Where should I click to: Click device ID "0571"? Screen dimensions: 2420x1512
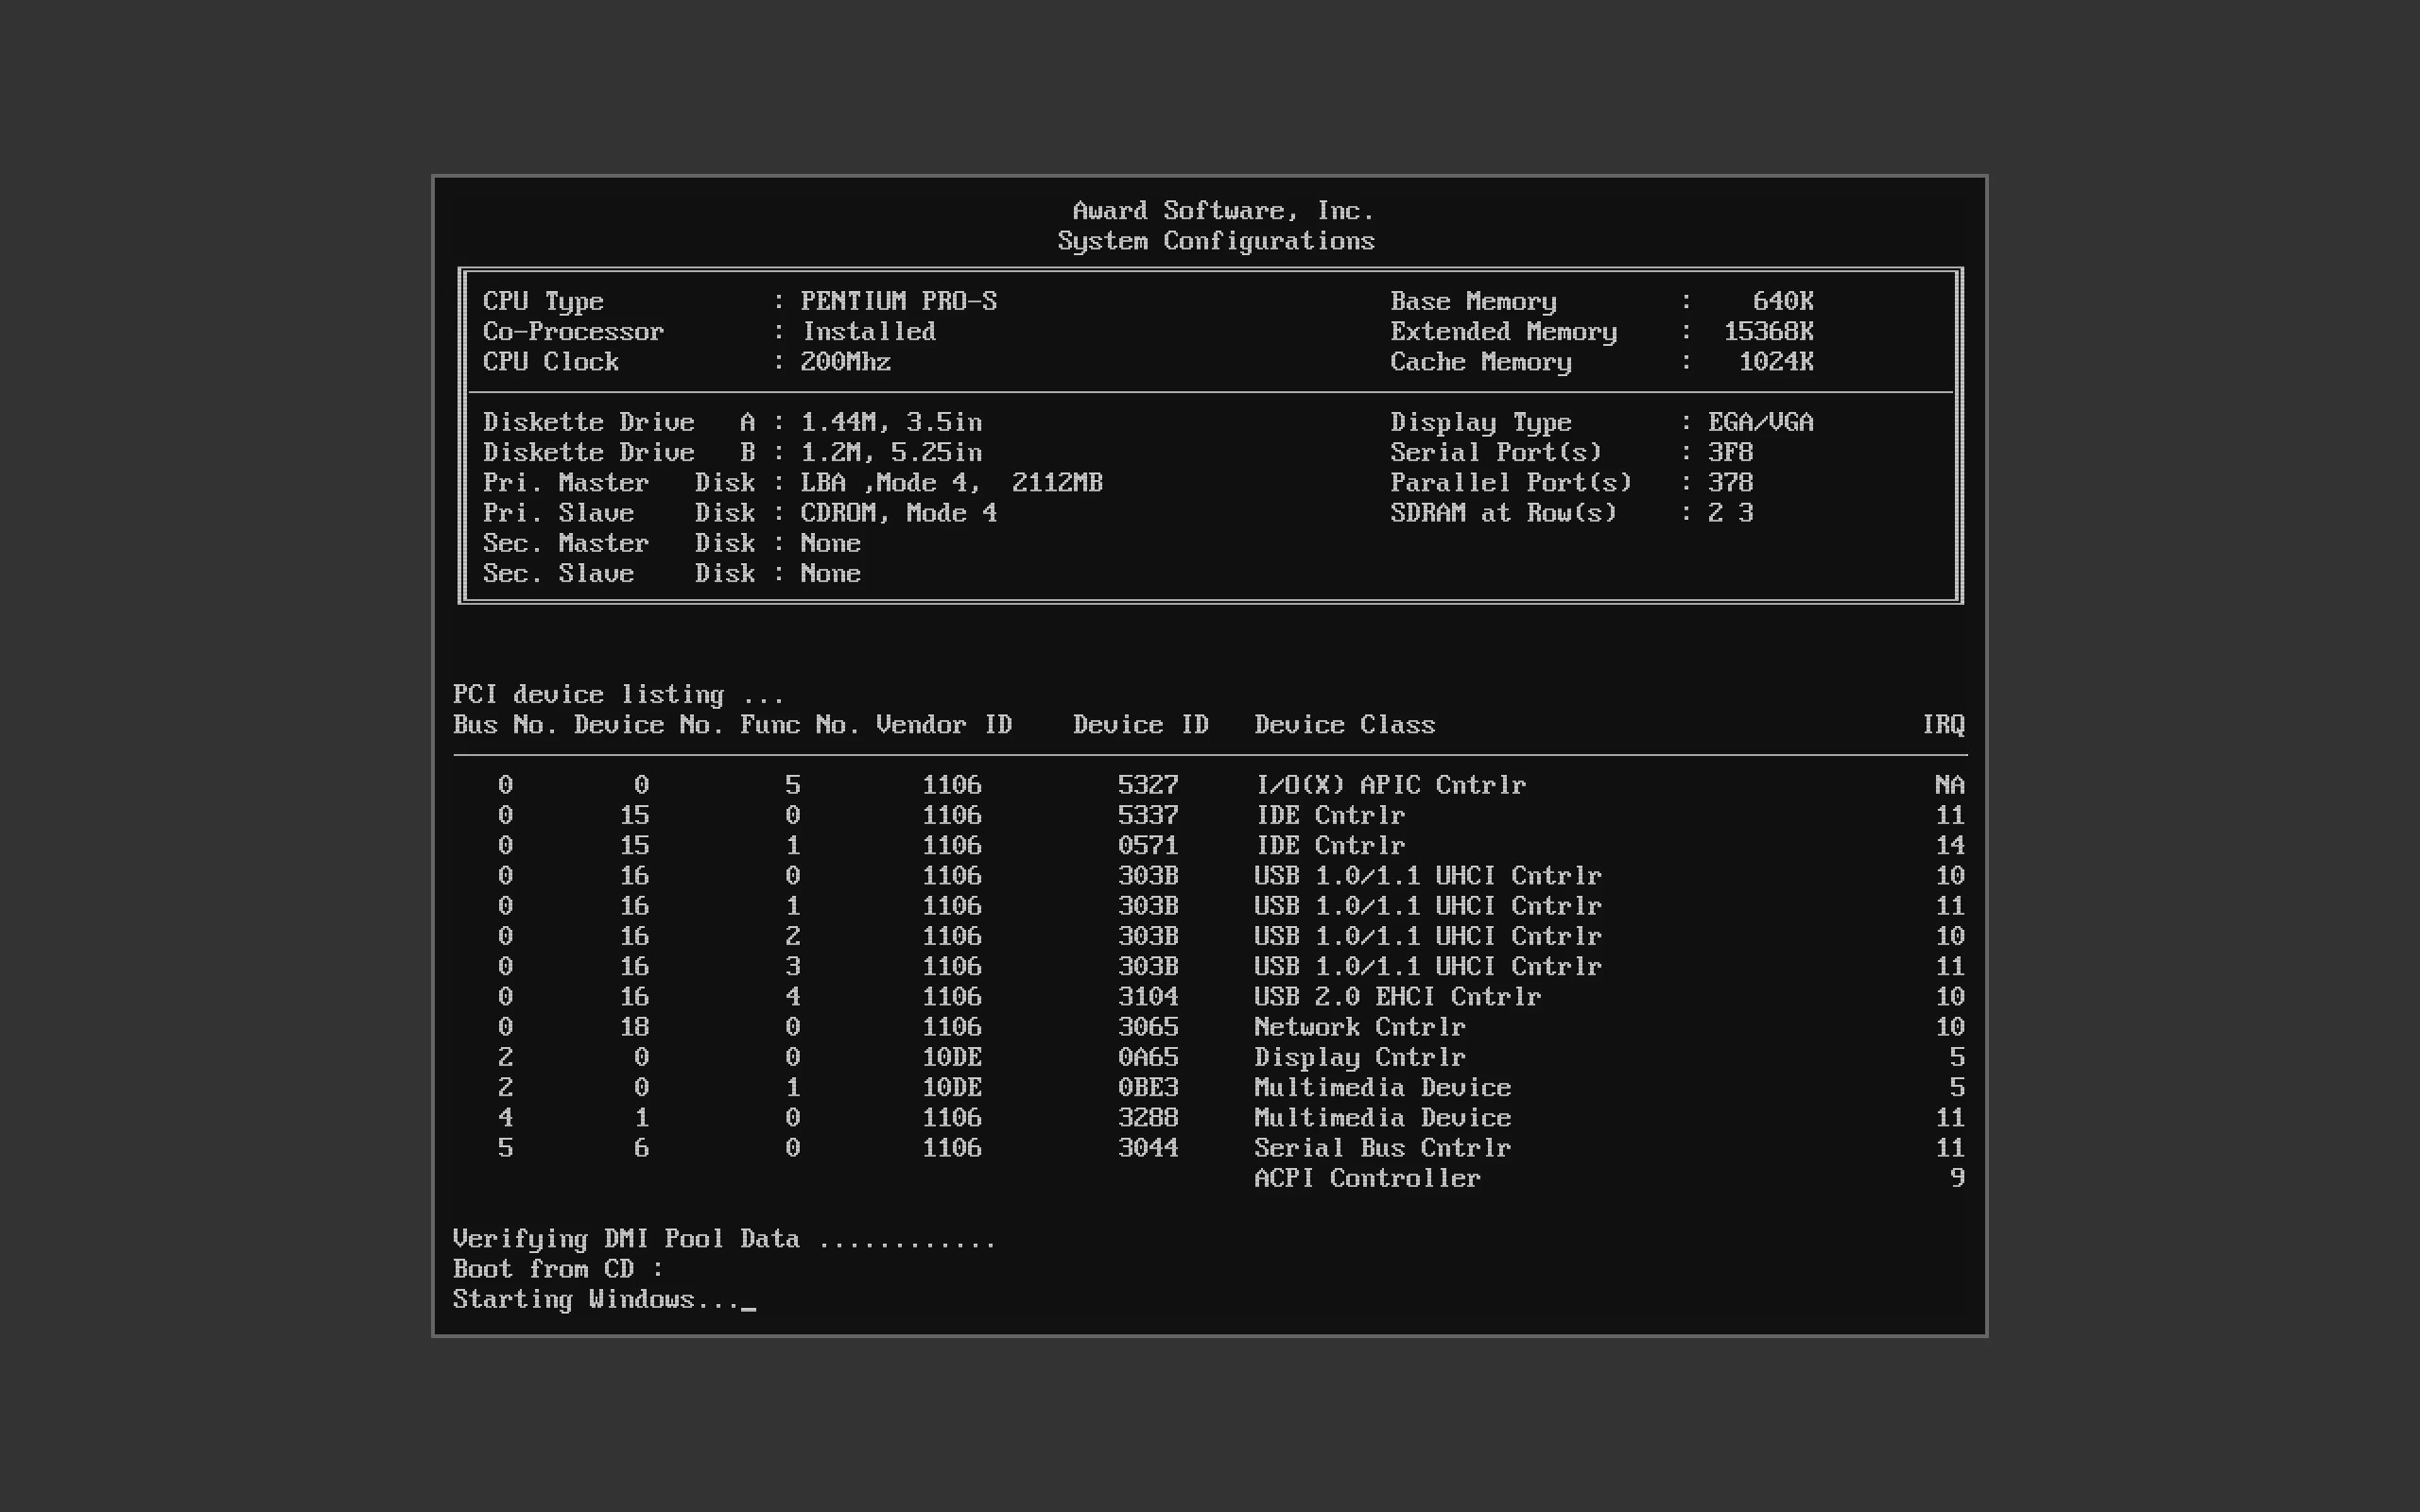coord(1148,845)
